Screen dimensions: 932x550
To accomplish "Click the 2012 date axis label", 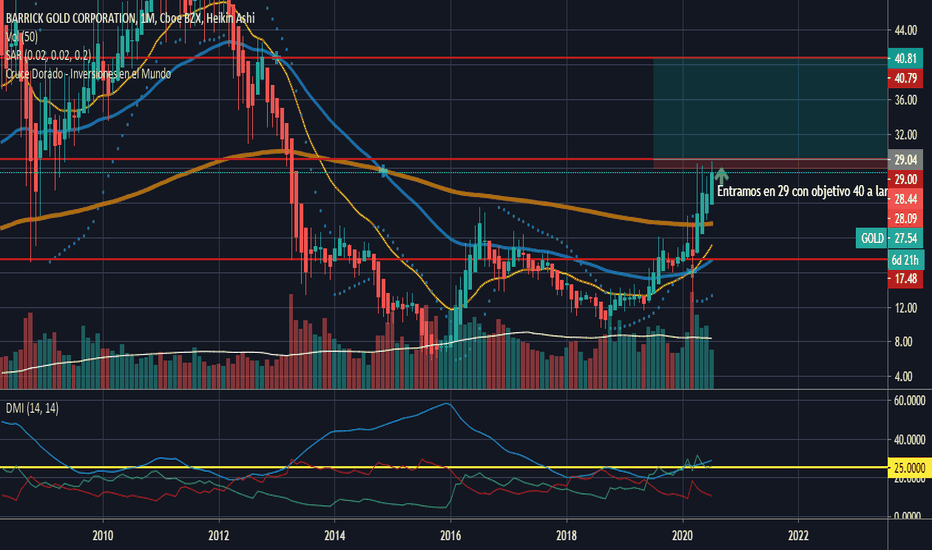I will [x=219, y=536].
